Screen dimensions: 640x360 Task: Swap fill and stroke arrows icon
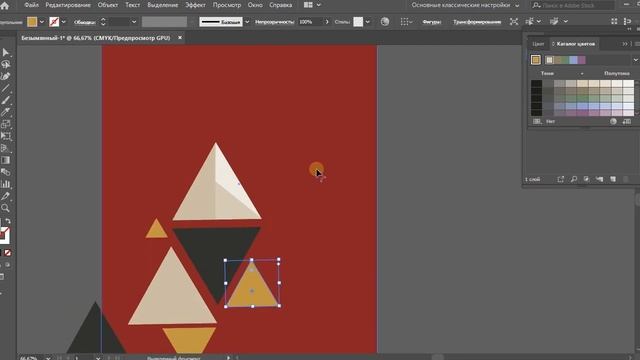coord(8,221)
